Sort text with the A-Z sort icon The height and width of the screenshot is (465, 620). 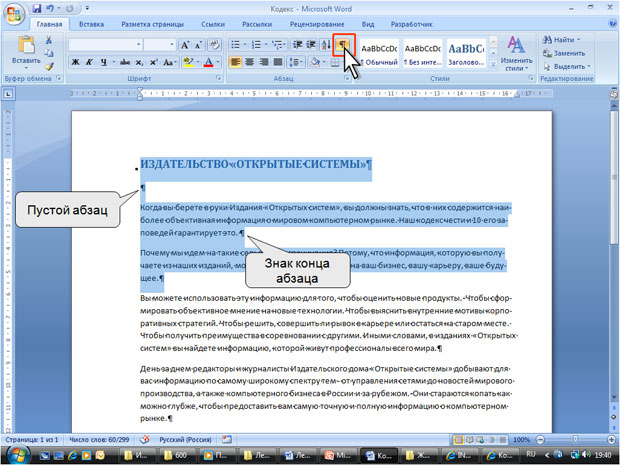pos(326,45)
